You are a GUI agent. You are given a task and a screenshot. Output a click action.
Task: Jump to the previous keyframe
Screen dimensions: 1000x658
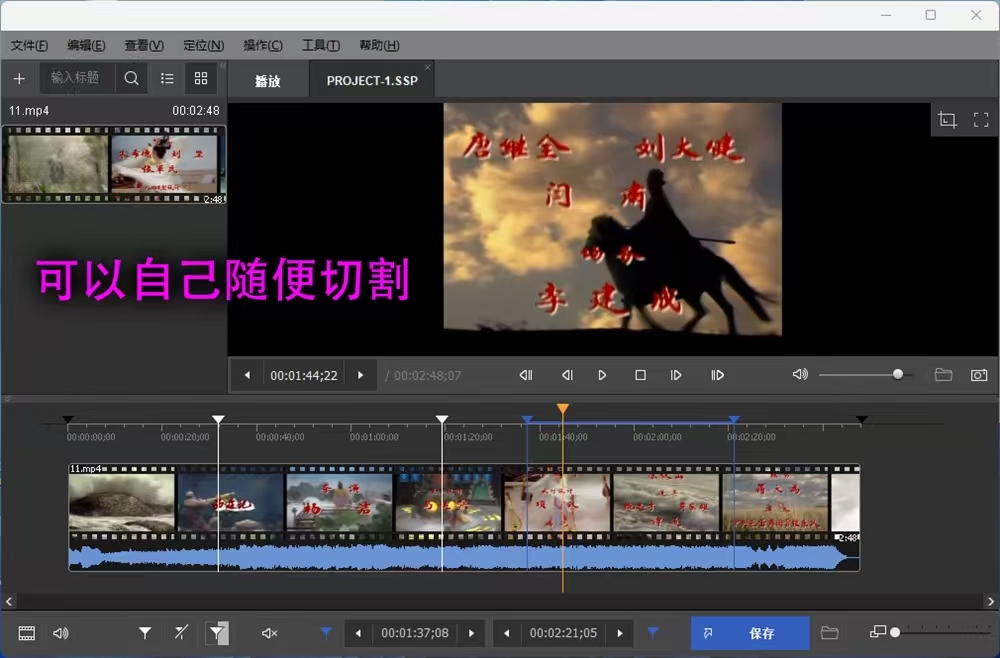[526, 376]
